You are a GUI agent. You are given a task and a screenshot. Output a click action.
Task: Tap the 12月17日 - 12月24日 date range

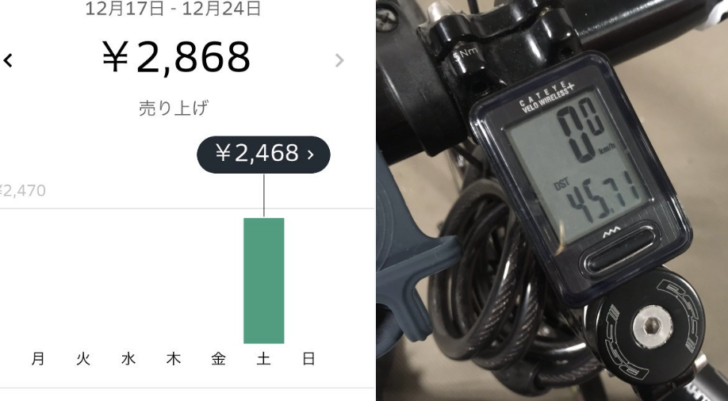click(173, 9)
